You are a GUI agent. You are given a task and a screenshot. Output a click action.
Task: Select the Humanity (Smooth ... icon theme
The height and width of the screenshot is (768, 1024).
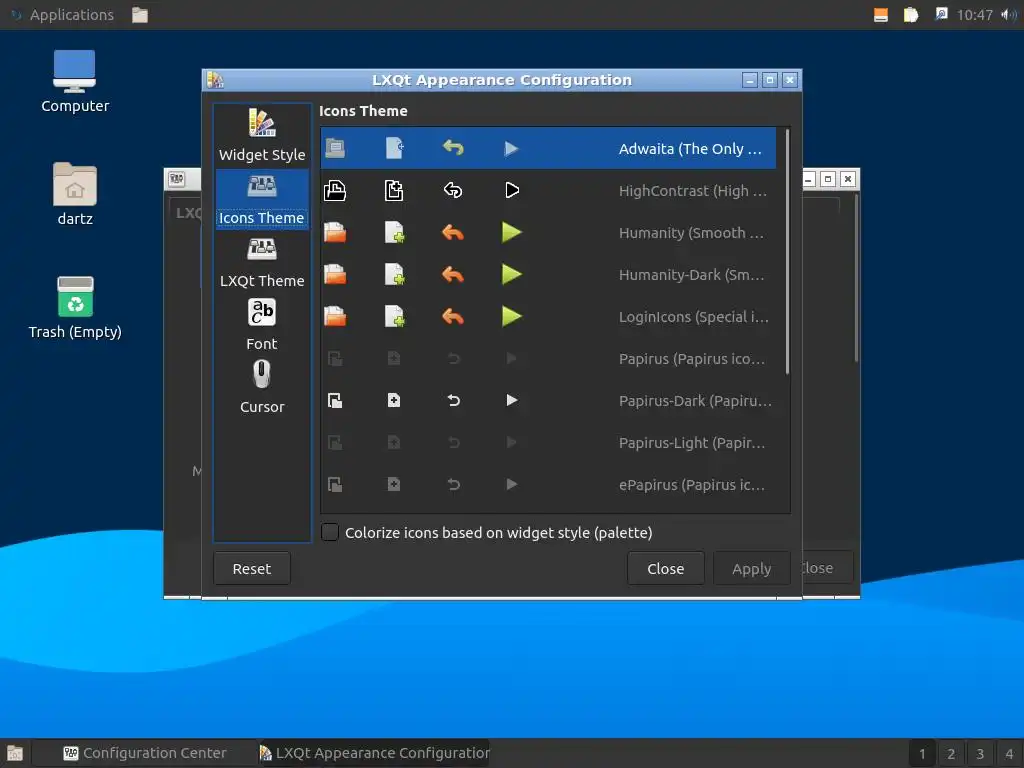(x=549, y=232)
